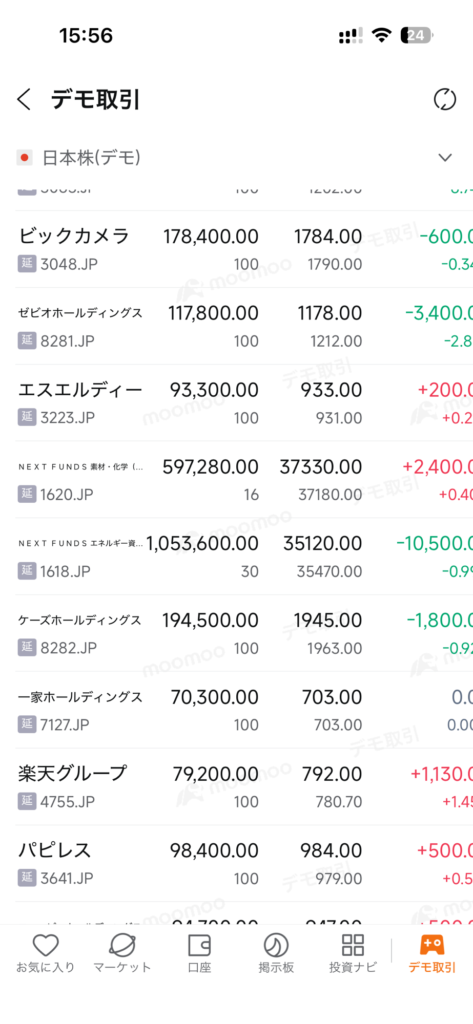Open the ビックカメラ position row
Image resolution: width=473 pixels, height=1024 pixels.
tap(244, 249)
